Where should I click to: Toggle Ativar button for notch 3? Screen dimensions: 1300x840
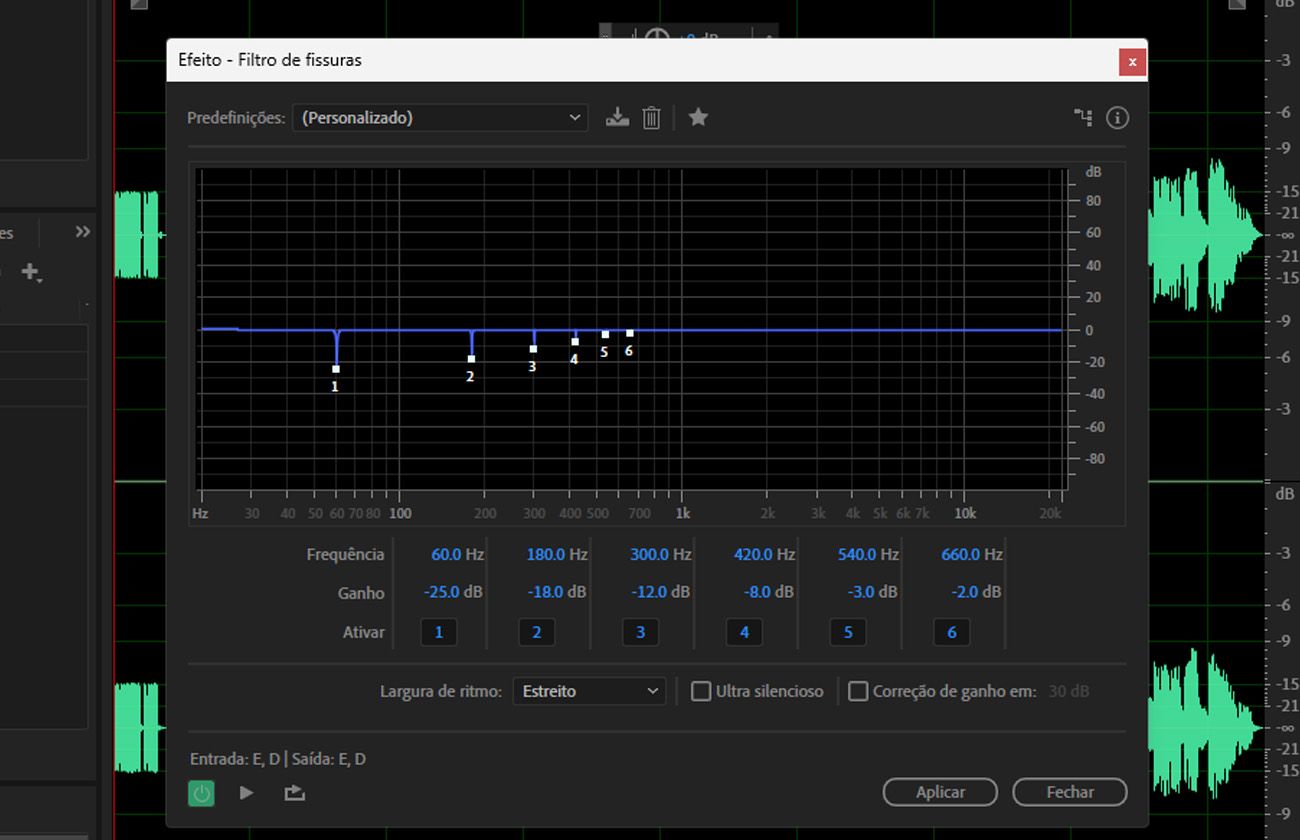640,632
